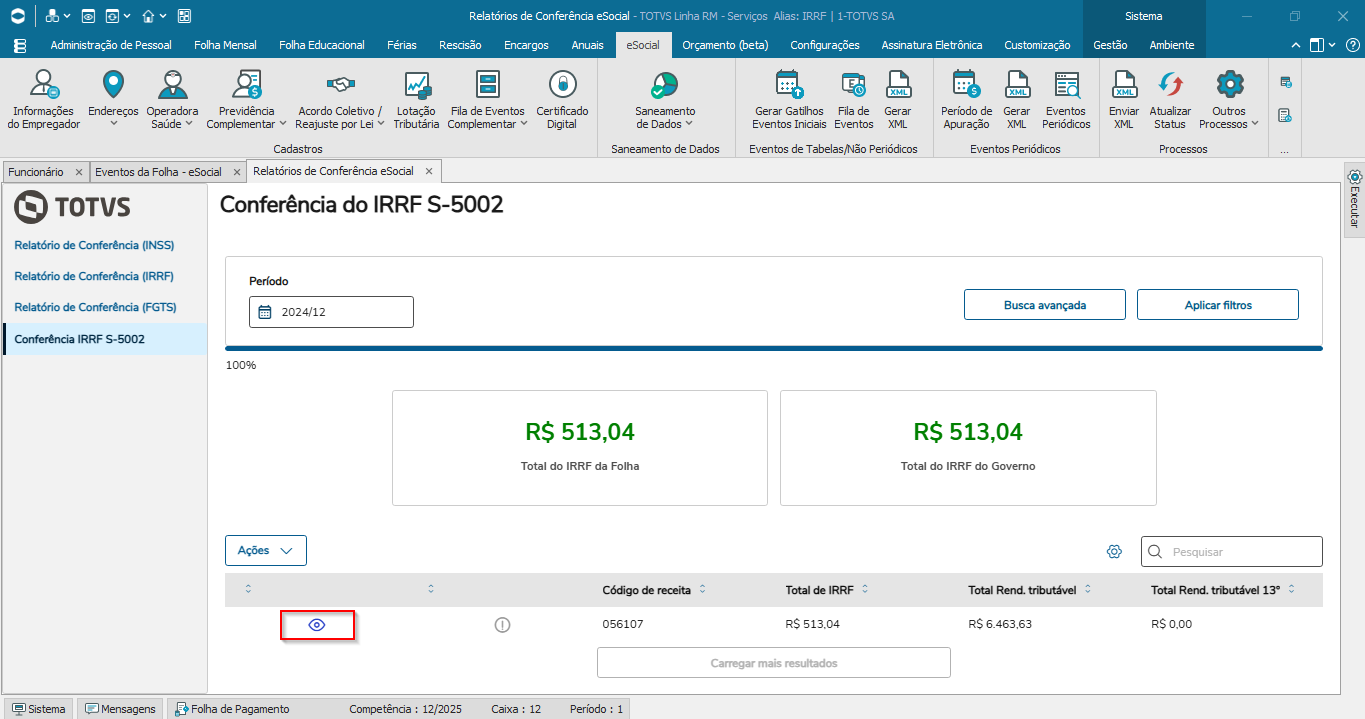The image size is (1365, 719).
Task: Open the Executar side panel
Action: [x=1355, y=199]
